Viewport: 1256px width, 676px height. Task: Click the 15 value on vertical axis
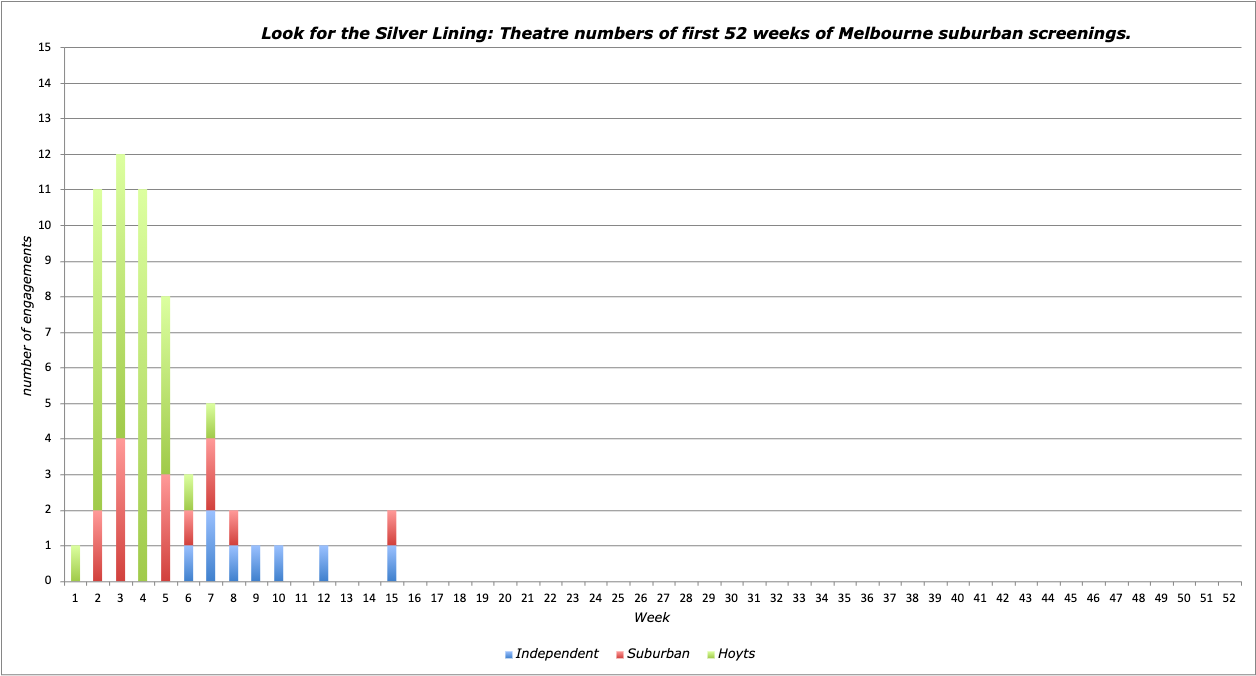43,47
